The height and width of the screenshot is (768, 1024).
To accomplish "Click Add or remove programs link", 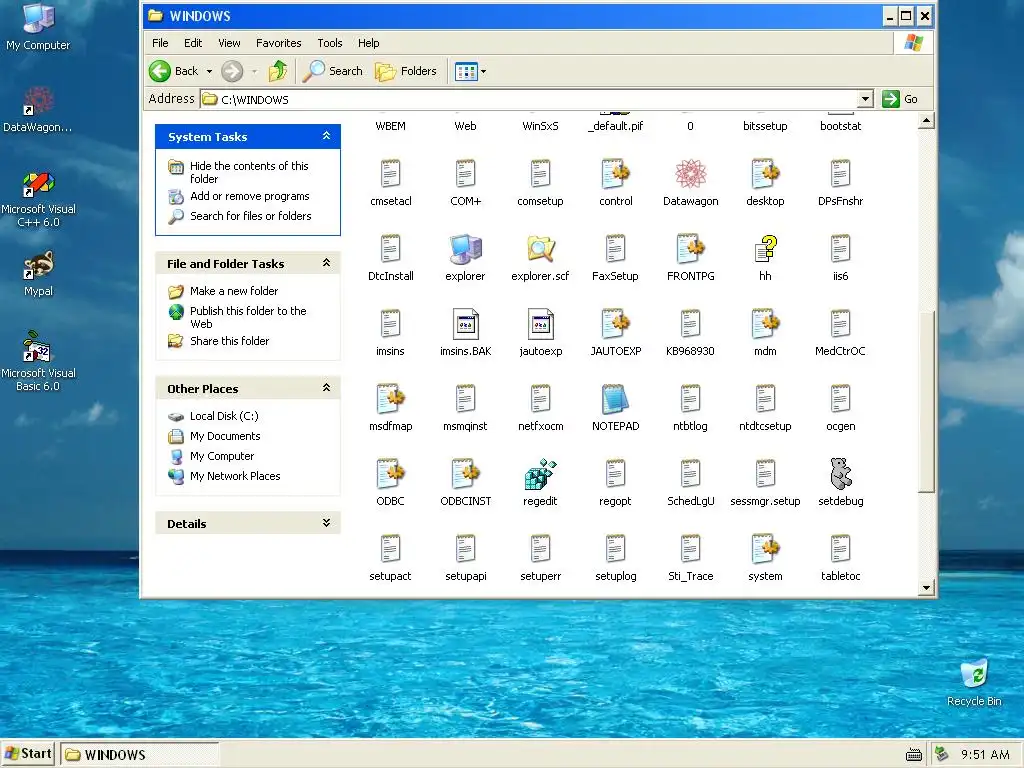I will [249, 196].
